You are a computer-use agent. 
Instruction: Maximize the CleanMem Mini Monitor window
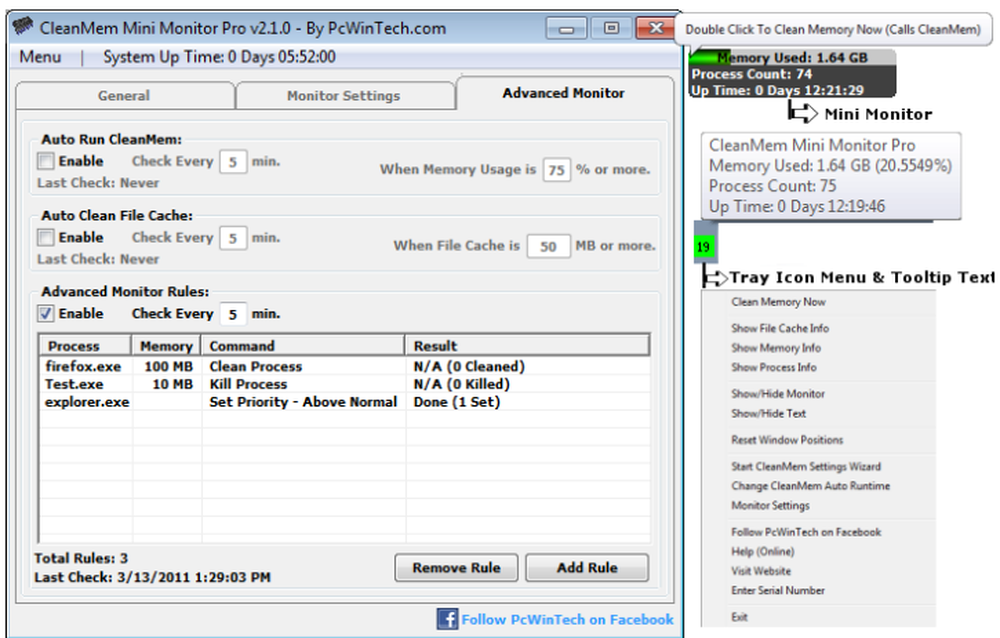pos(611,29)
